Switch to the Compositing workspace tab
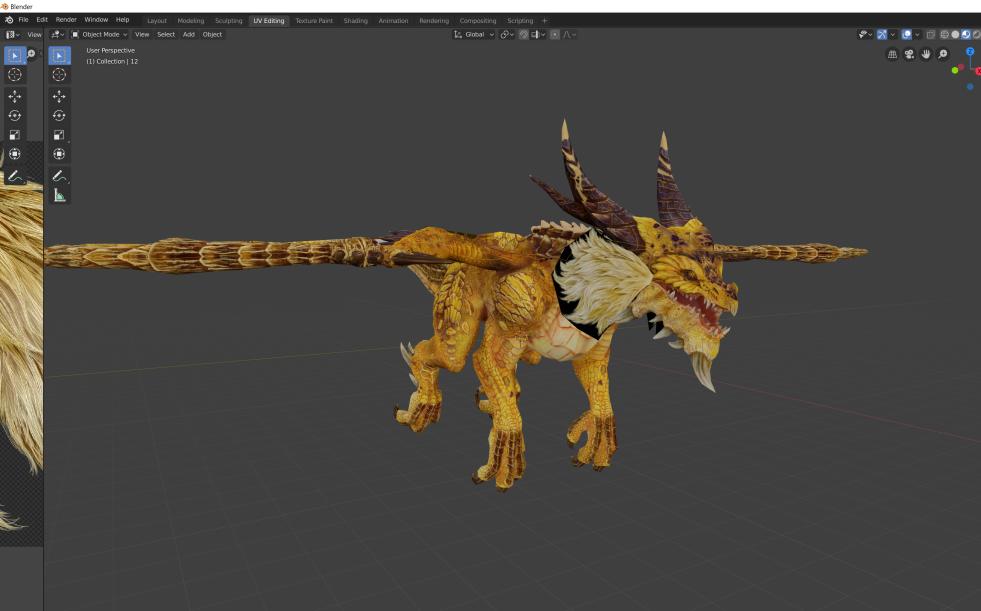The width and height of the screenshot is (981, 611). click(x=478, y=21)
